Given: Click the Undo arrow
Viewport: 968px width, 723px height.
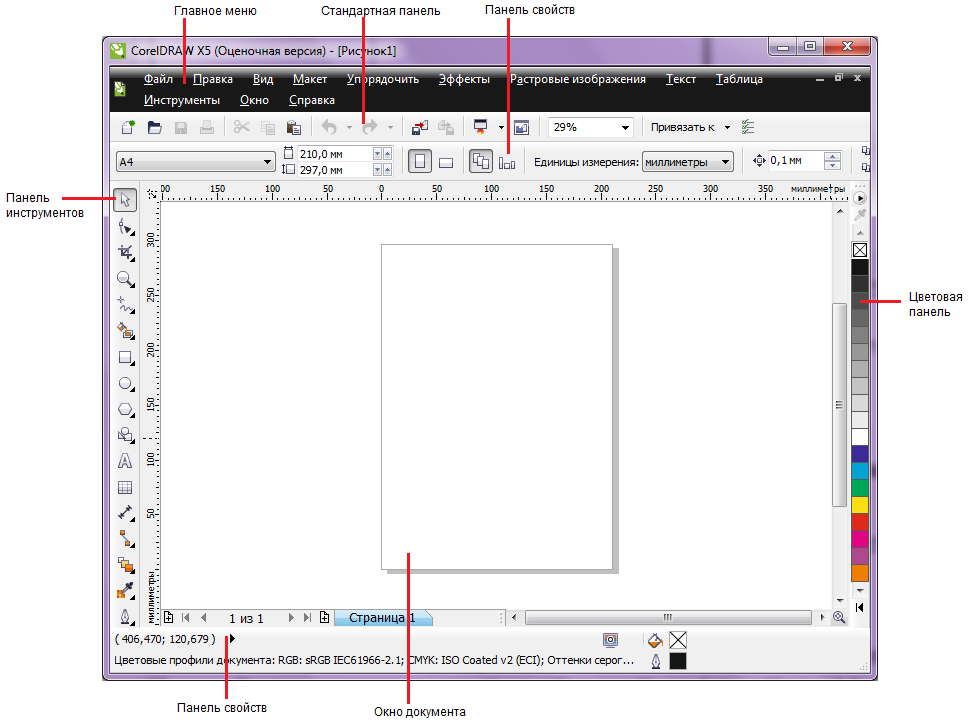Looking at the screenshot, I should [x=329, y=127].
